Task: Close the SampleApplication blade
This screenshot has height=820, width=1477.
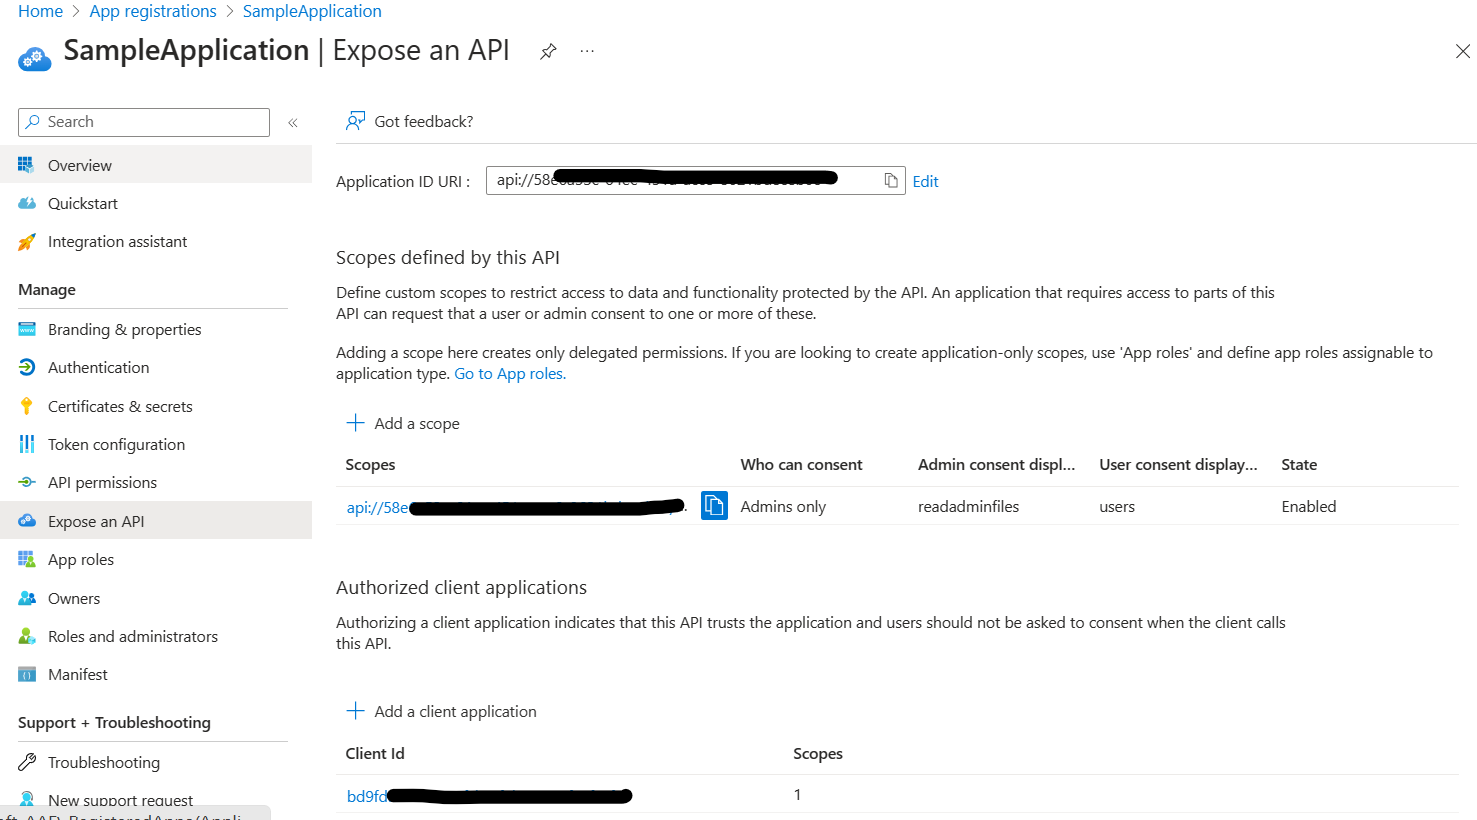Action: tap(1462, 51)
